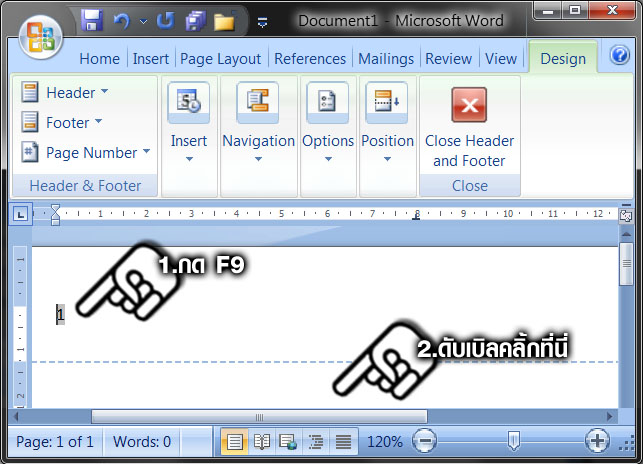The height and width of the screenshot is (464, 643).
Task: Switch to Print Layout view
Action: (234, 442)
